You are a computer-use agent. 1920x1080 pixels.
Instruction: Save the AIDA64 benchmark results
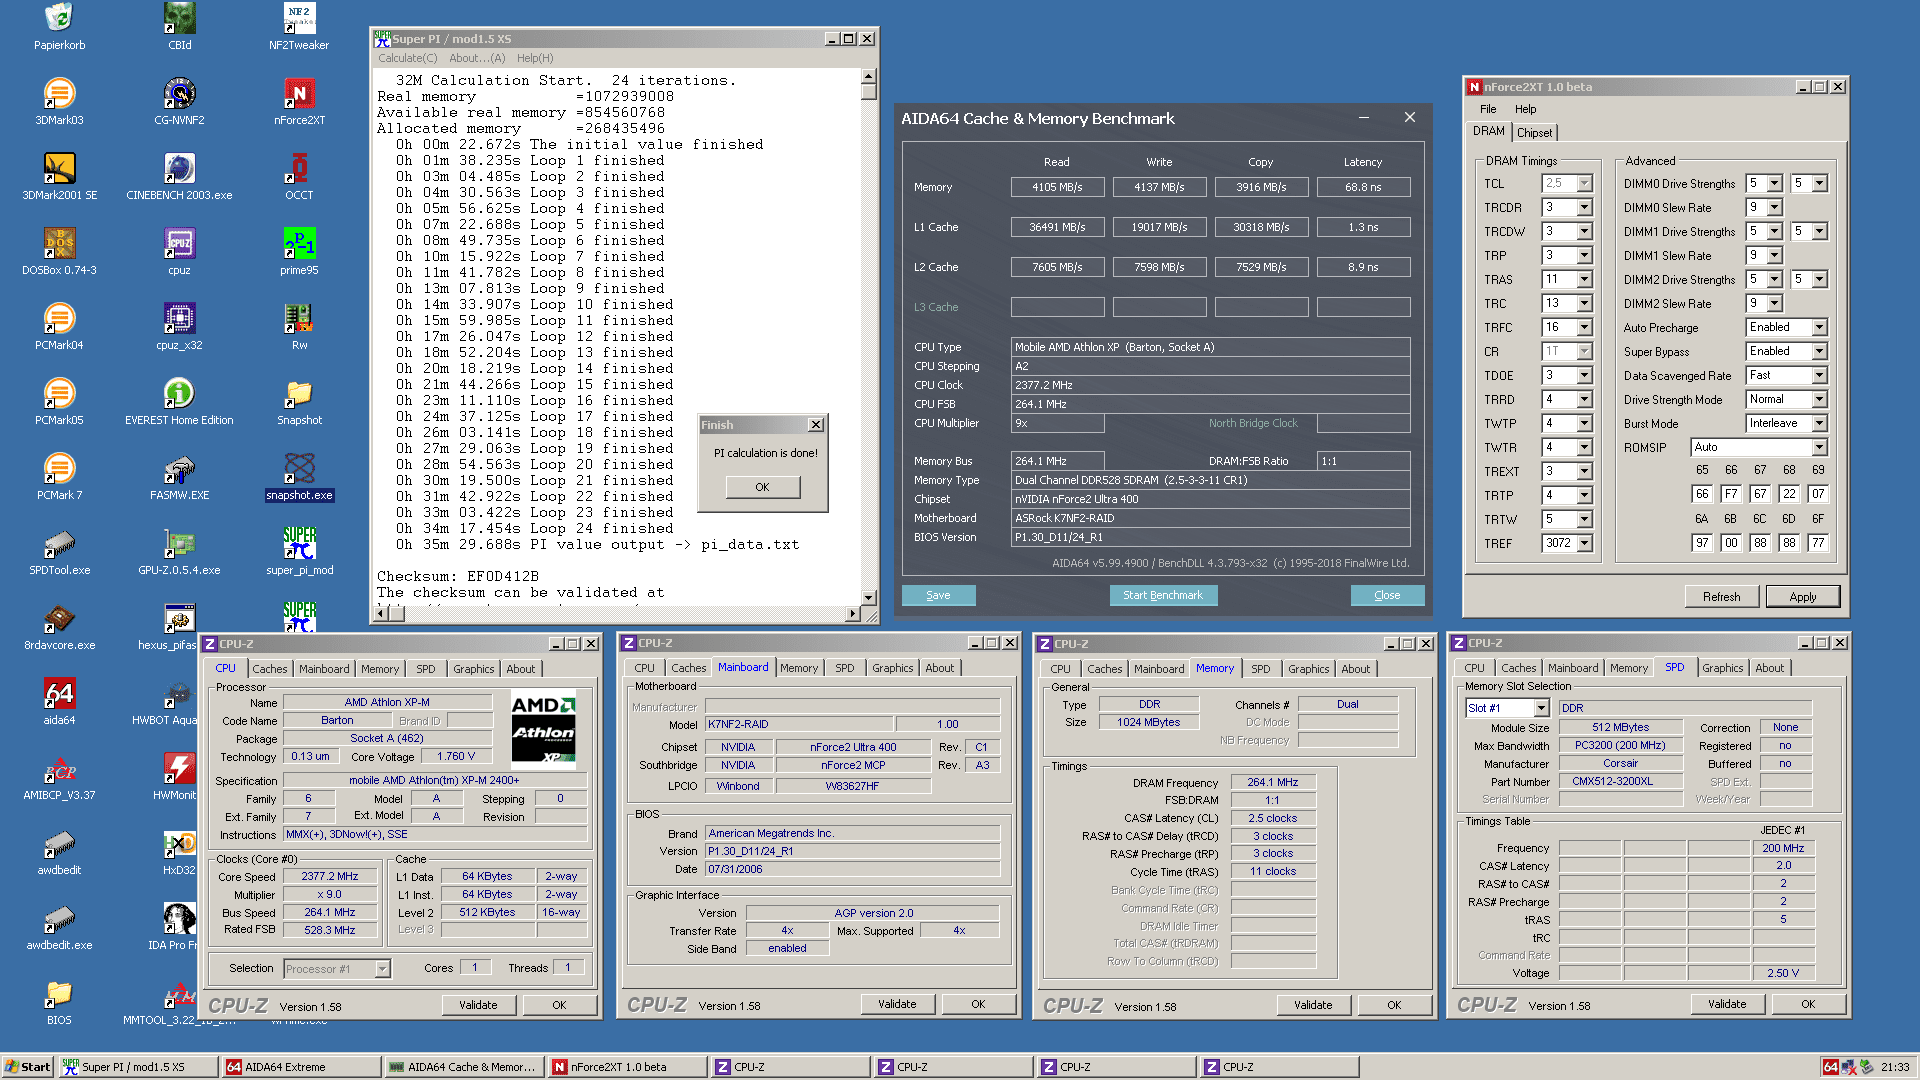(x=938, y=595)
